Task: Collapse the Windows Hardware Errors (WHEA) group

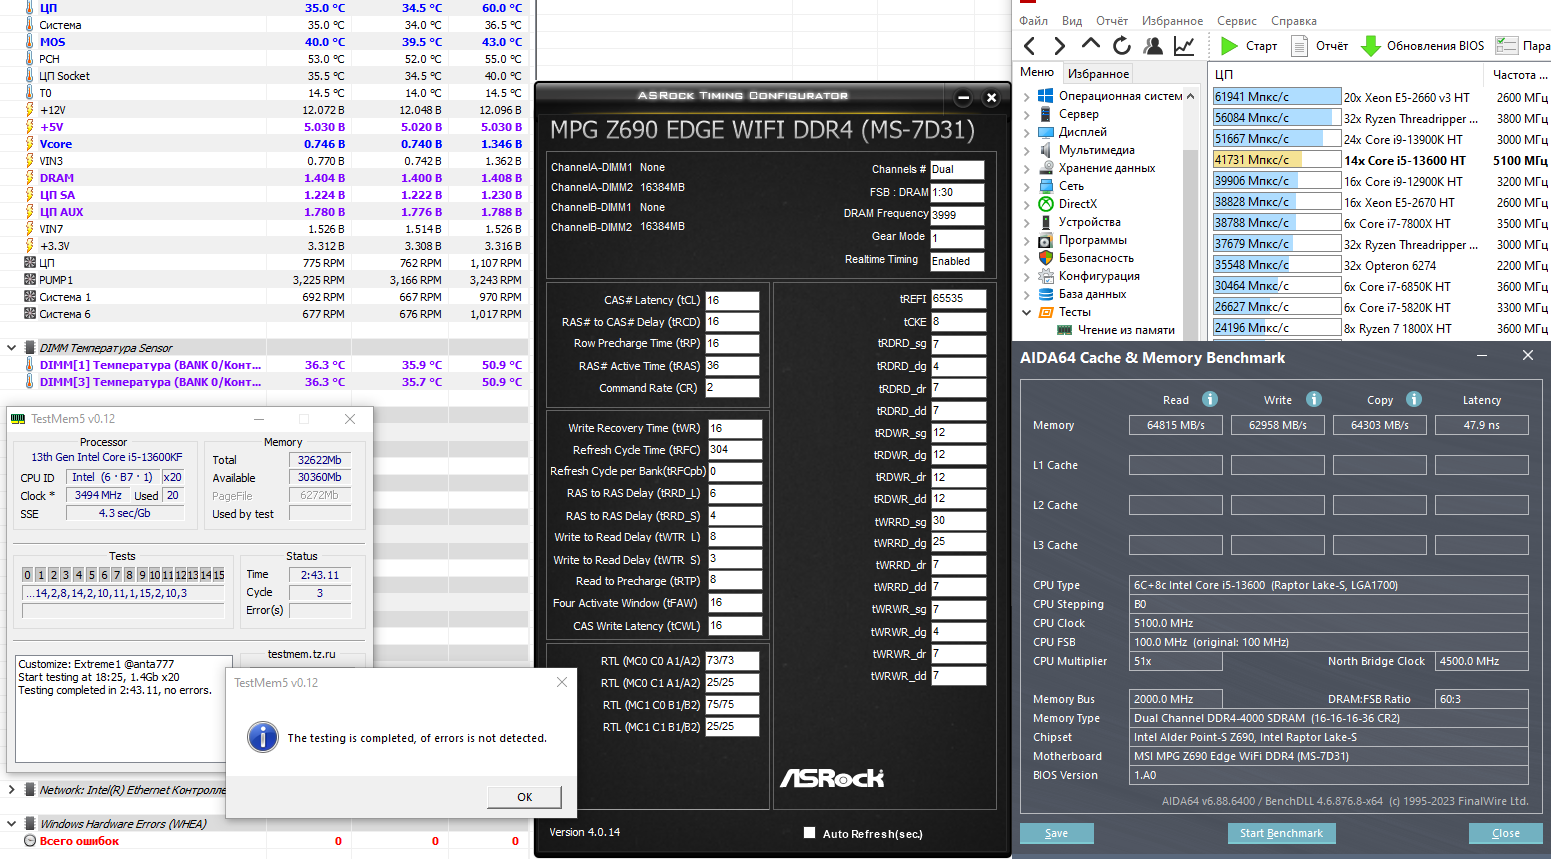Action: (11, 824)
